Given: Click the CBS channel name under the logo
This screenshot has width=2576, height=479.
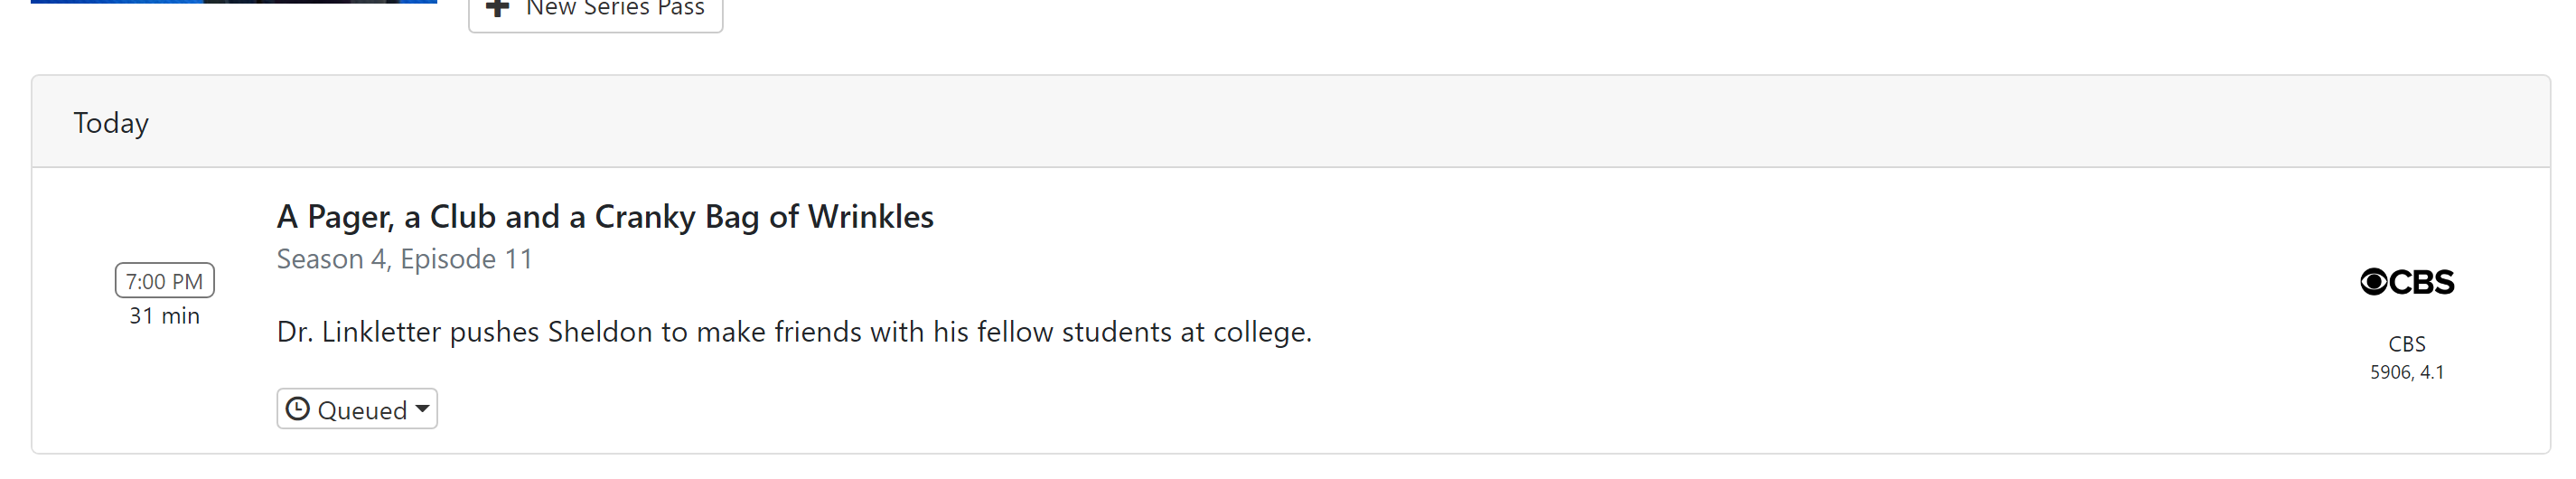Looking at the screenshot, I should pyautogui.click(x=2406, y=344).
